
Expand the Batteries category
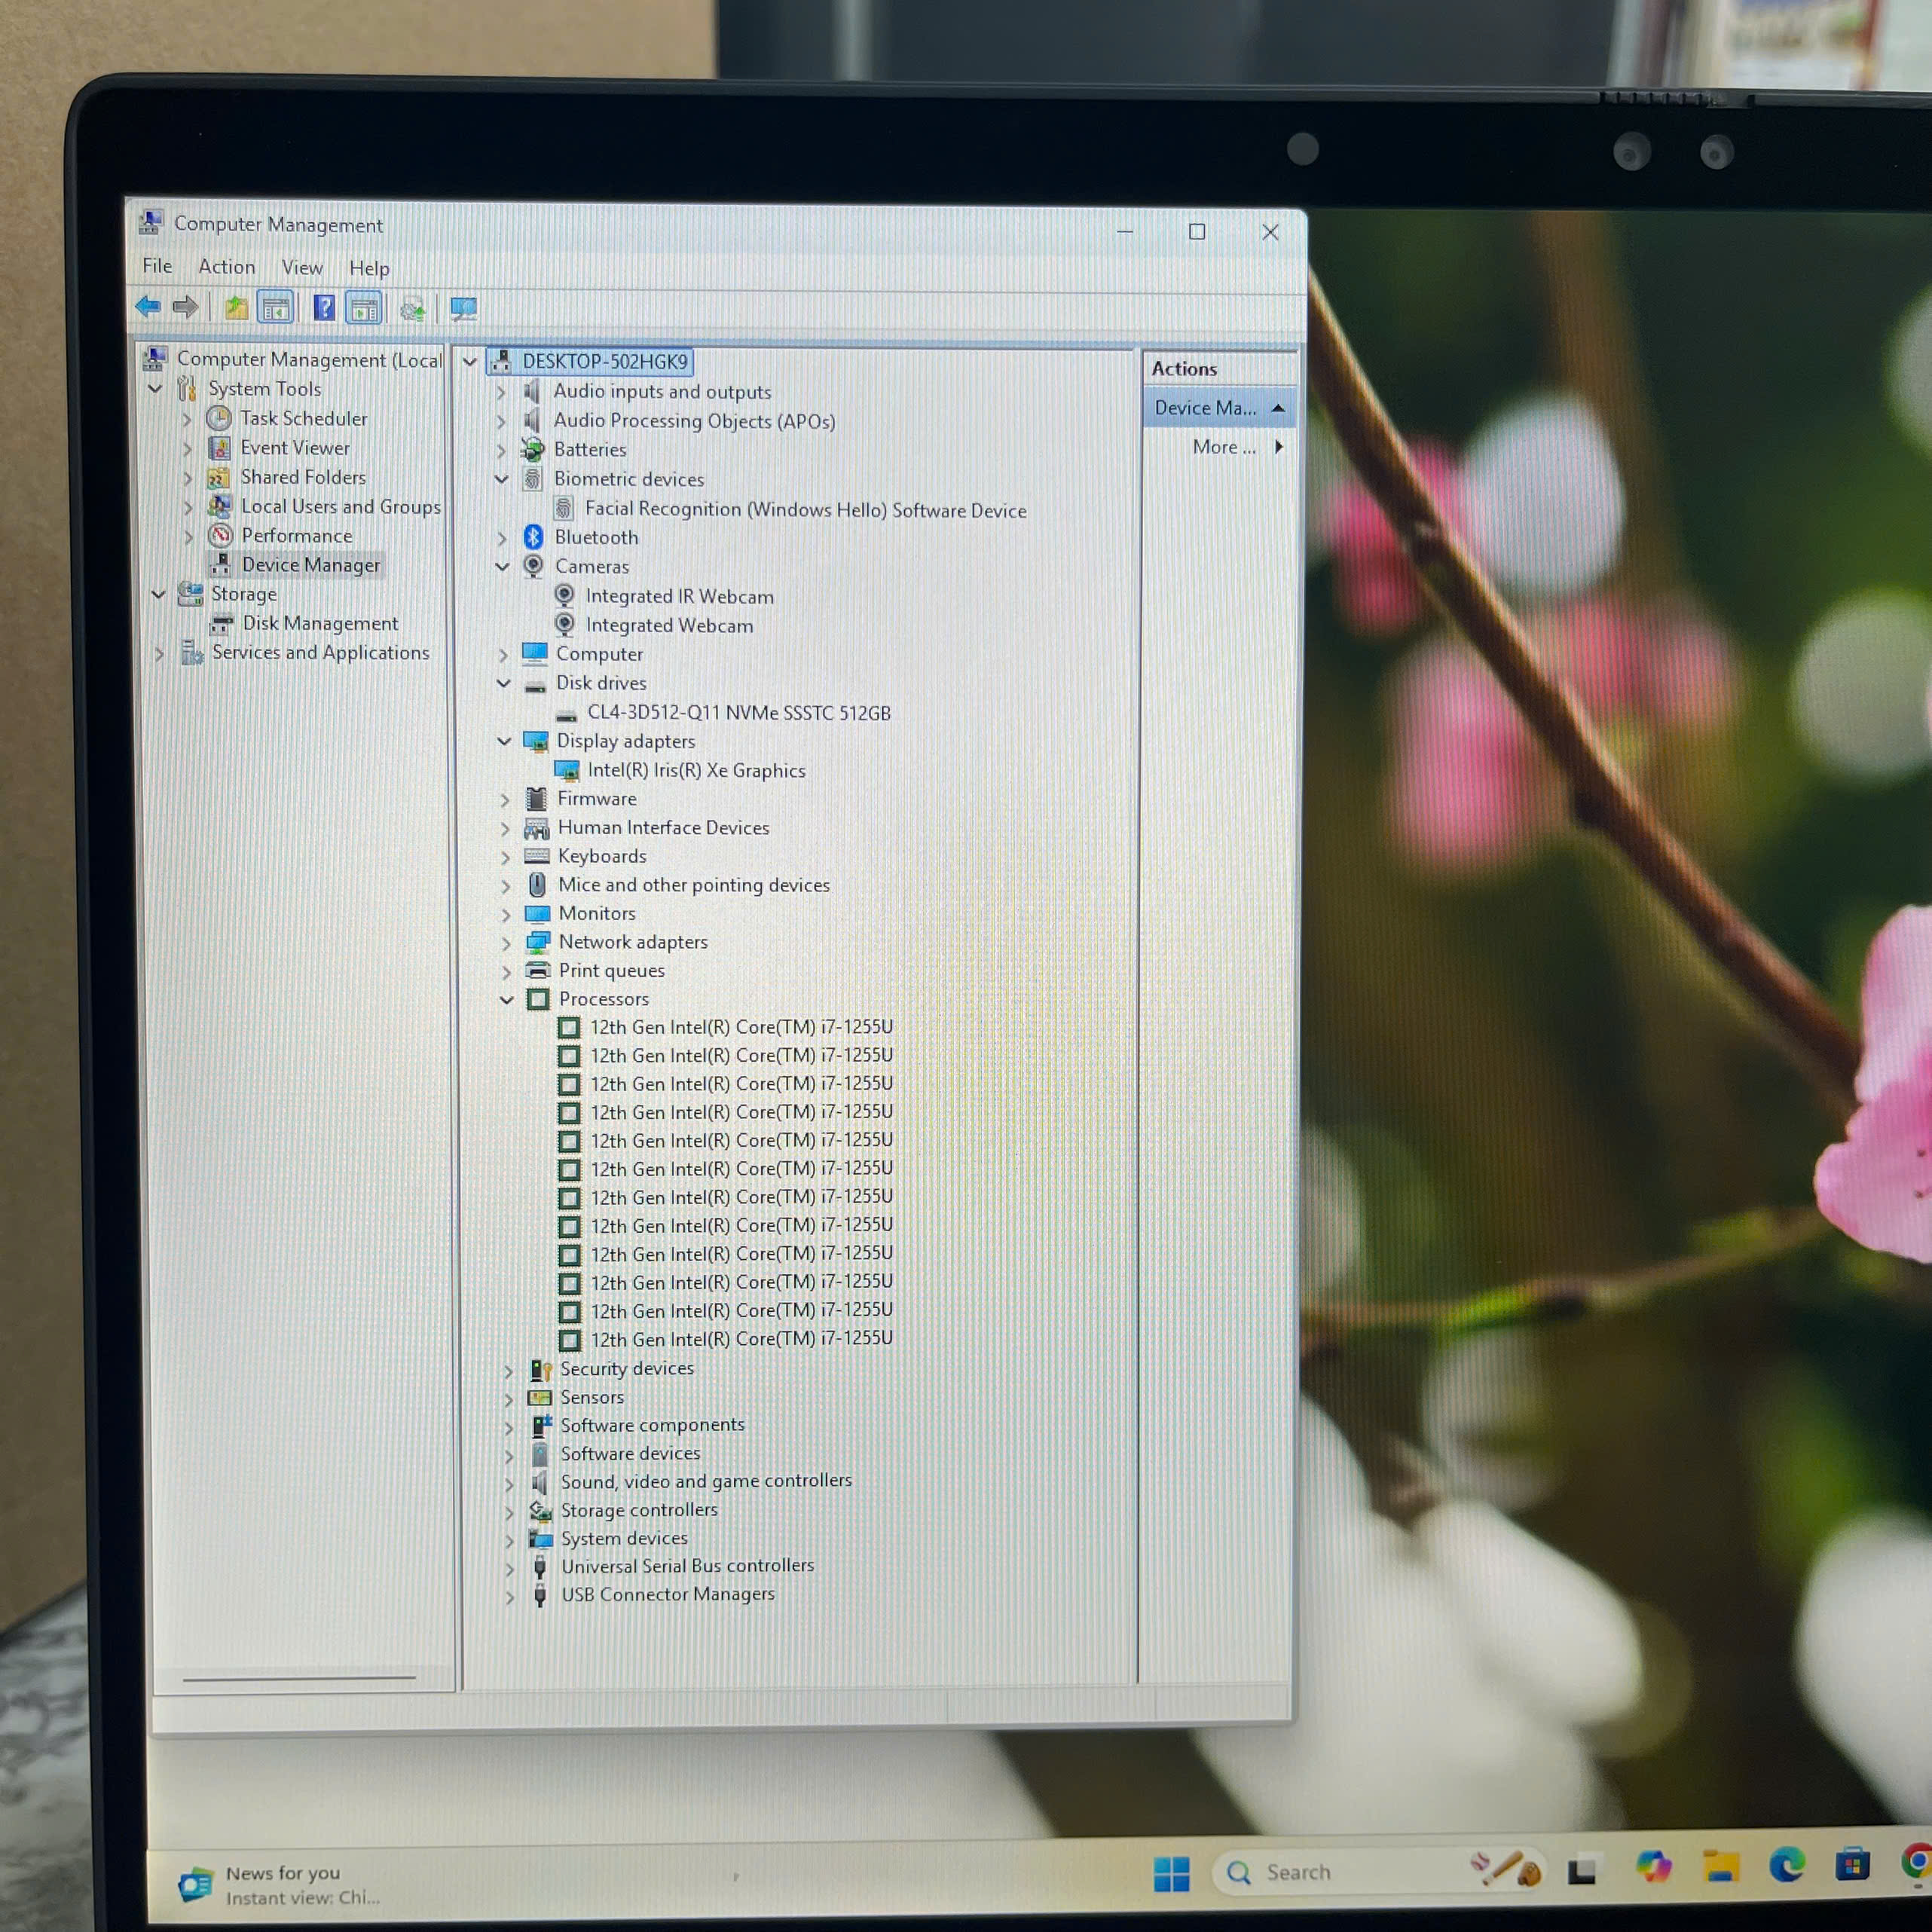[x=501, y=451]
